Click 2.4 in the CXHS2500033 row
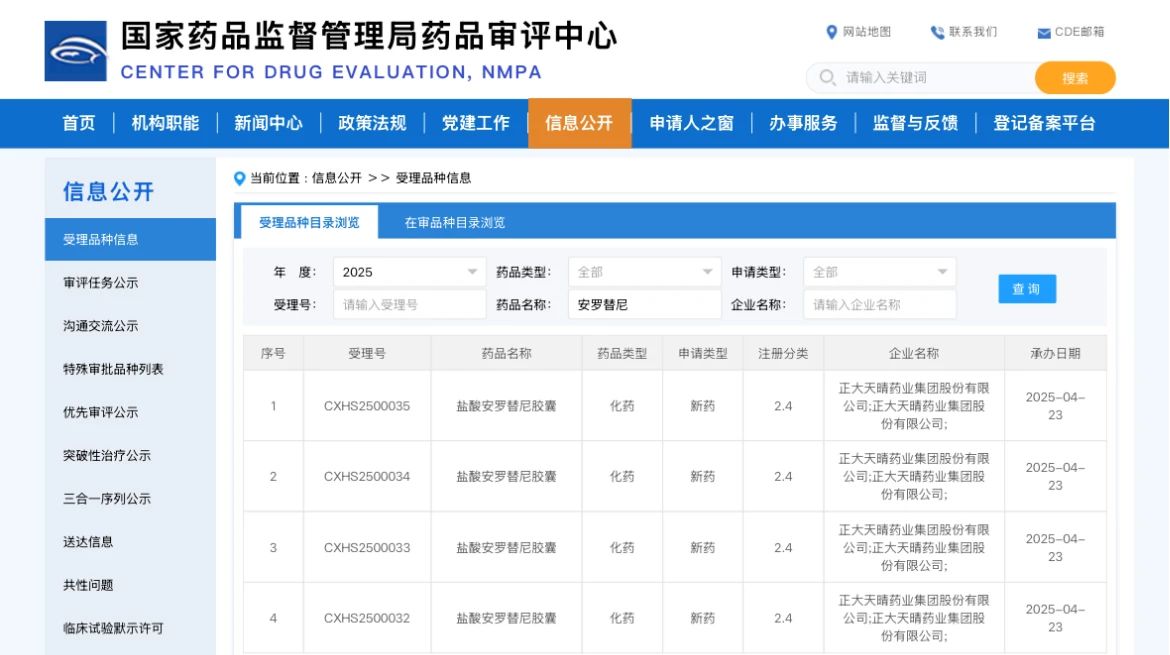This screenshot has height=655, width=1170. click(783, 548)
